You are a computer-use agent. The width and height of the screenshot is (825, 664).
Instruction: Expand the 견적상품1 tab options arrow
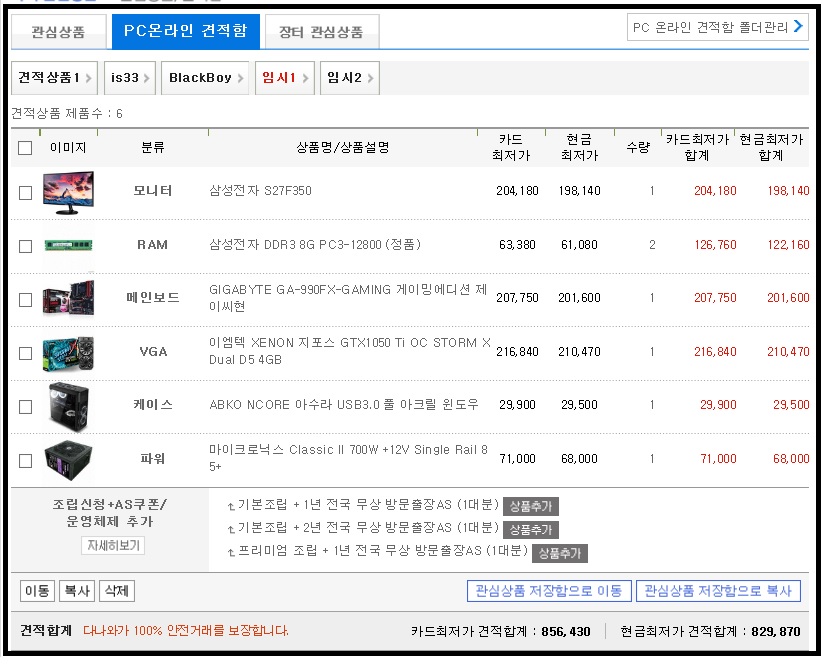pyautogui.click(x=88, y=77)
